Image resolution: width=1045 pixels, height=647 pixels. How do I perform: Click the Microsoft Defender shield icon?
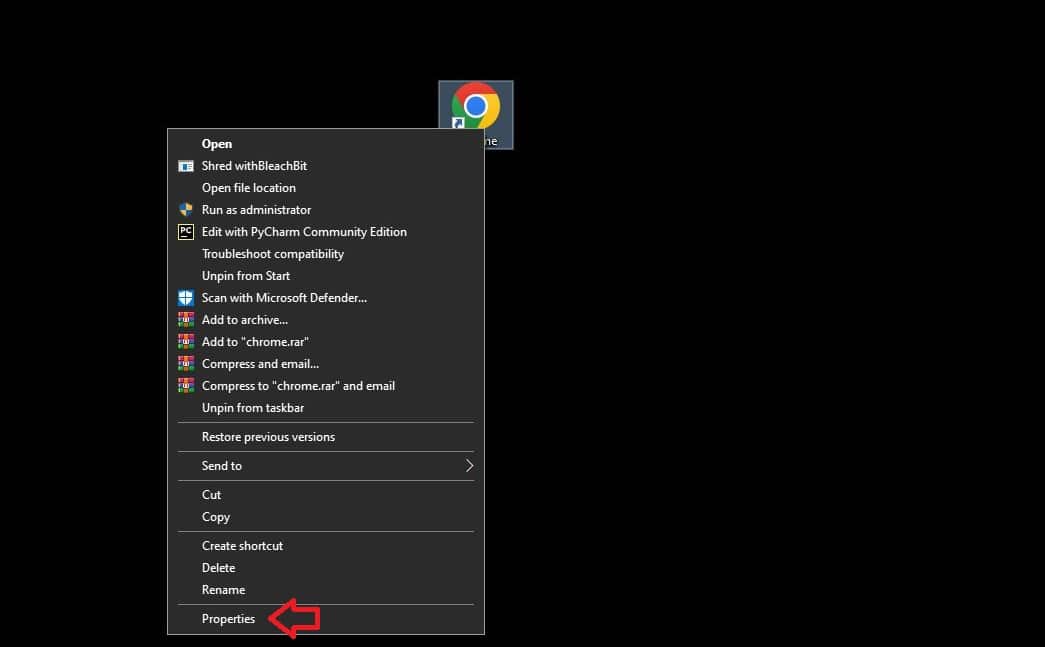[186, 298]
